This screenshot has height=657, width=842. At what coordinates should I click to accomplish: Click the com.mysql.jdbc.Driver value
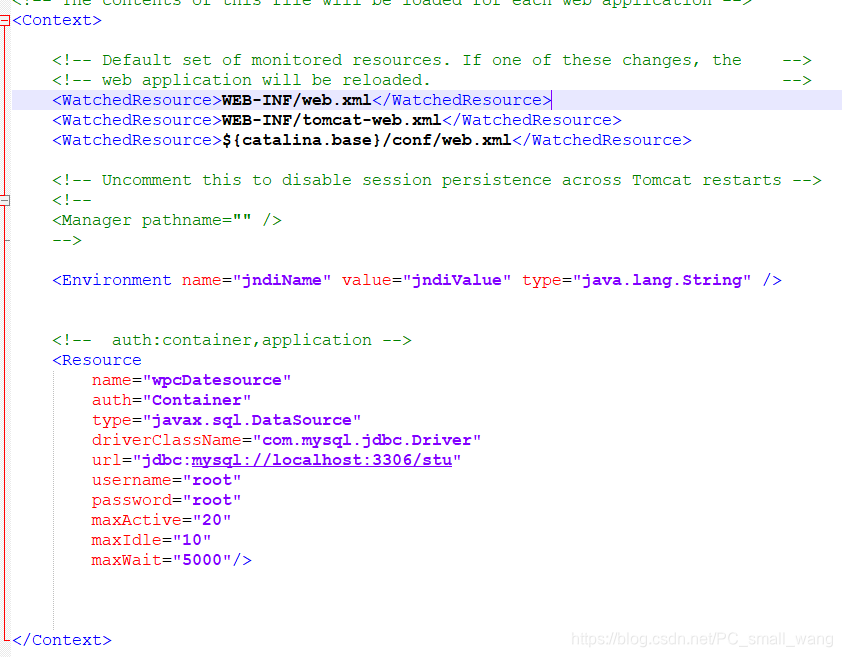coord(366,441)
